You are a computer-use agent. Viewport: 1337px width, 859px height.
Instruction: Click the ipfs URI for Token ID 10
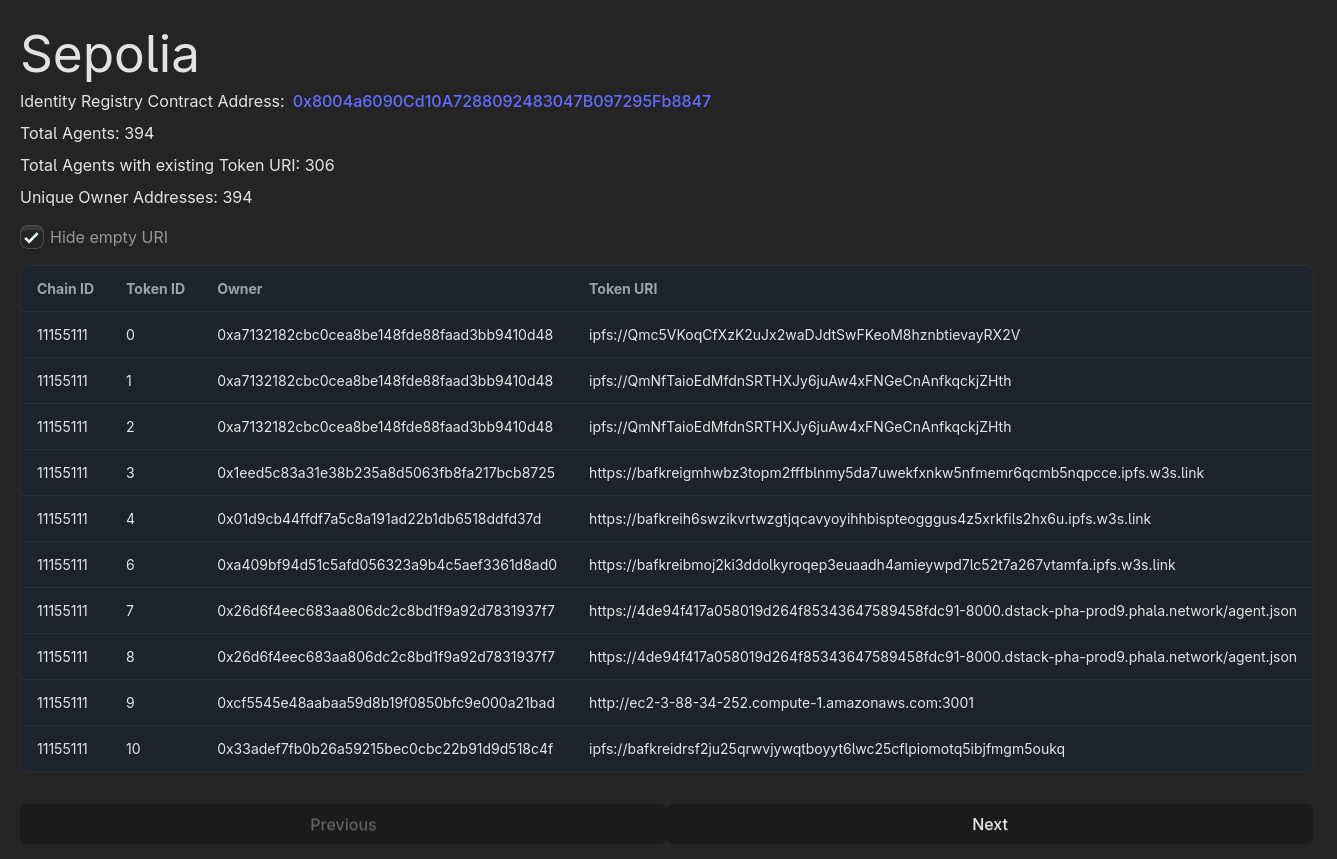click(x=826, y=749)
